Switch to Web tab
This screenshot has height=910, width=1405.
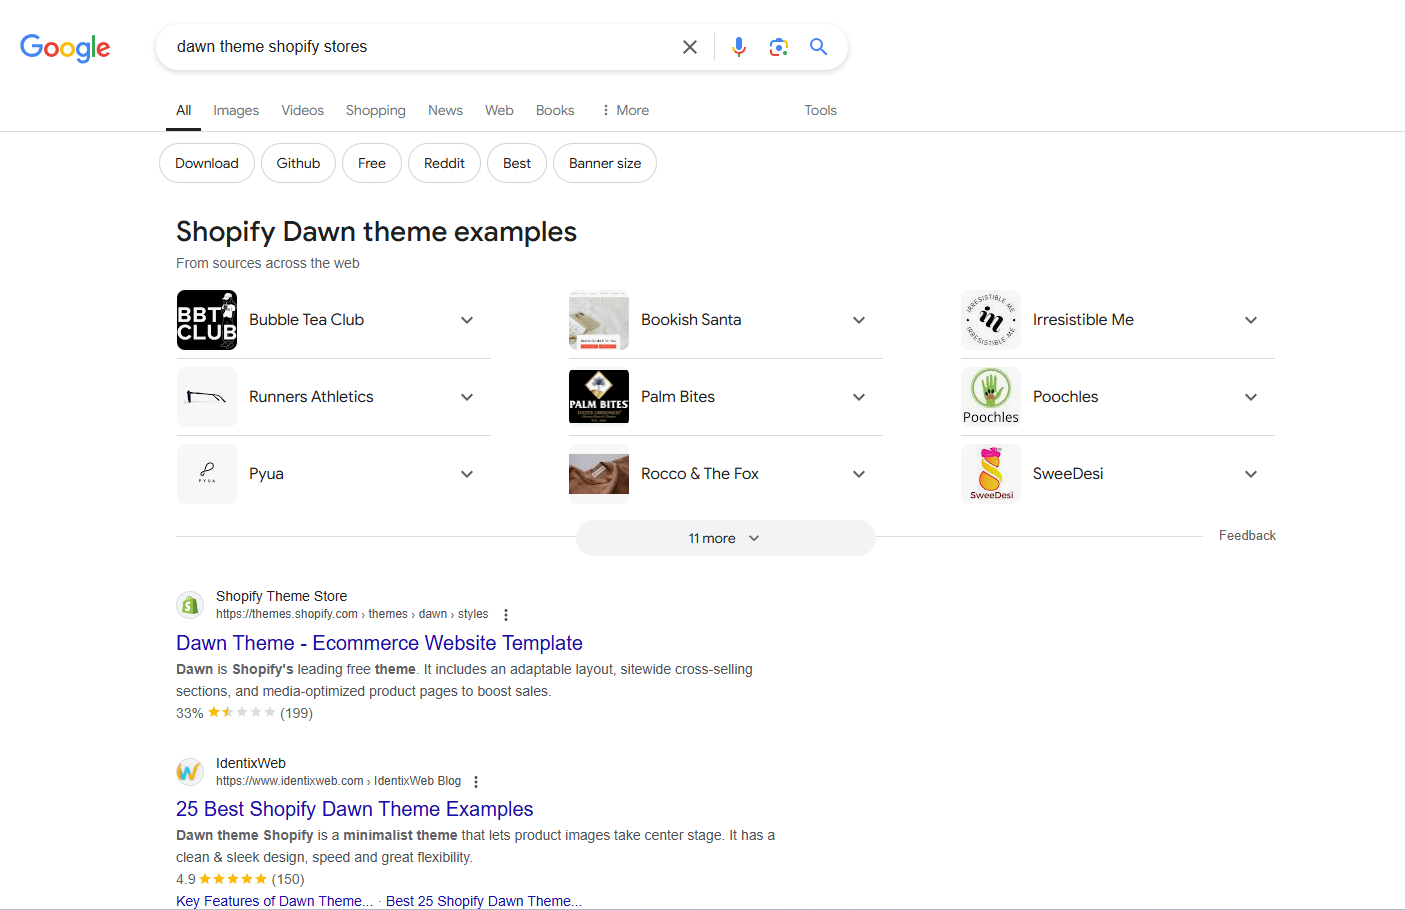tap(499, 110)
